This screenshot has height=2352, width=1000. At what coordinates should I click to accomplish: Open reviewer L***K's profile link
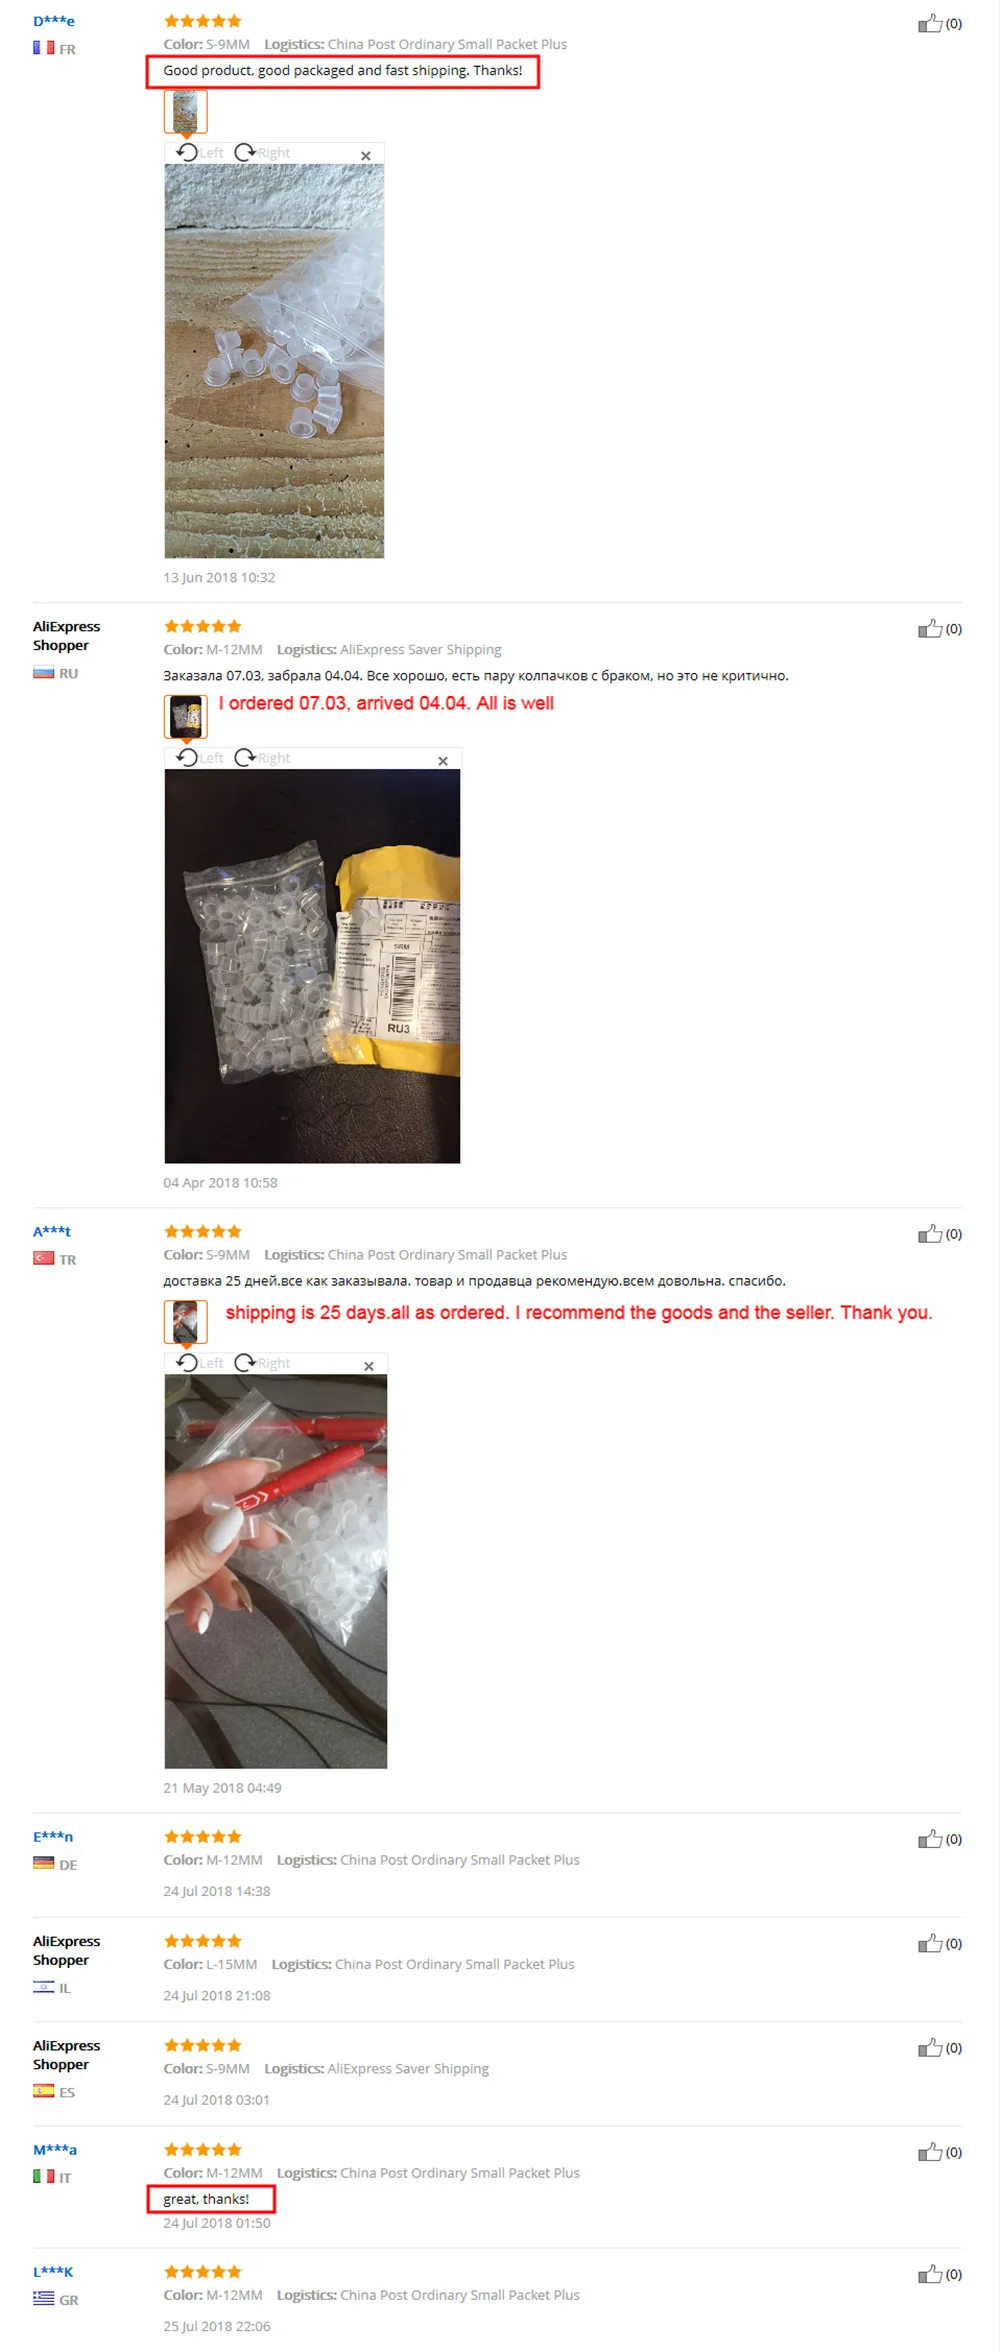coord(53,2271)
